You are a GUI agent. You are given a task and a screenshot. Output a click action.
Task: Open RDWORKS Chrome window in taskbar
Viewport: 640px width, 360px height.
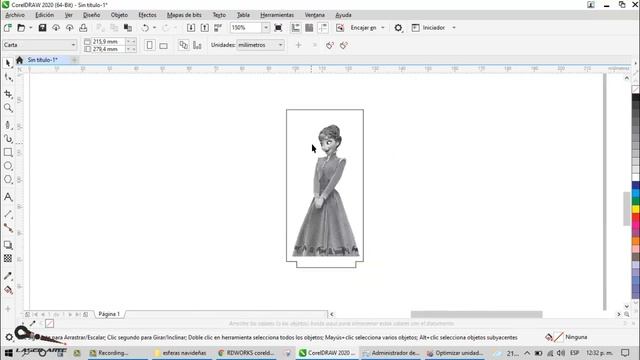tap(246, 353)
